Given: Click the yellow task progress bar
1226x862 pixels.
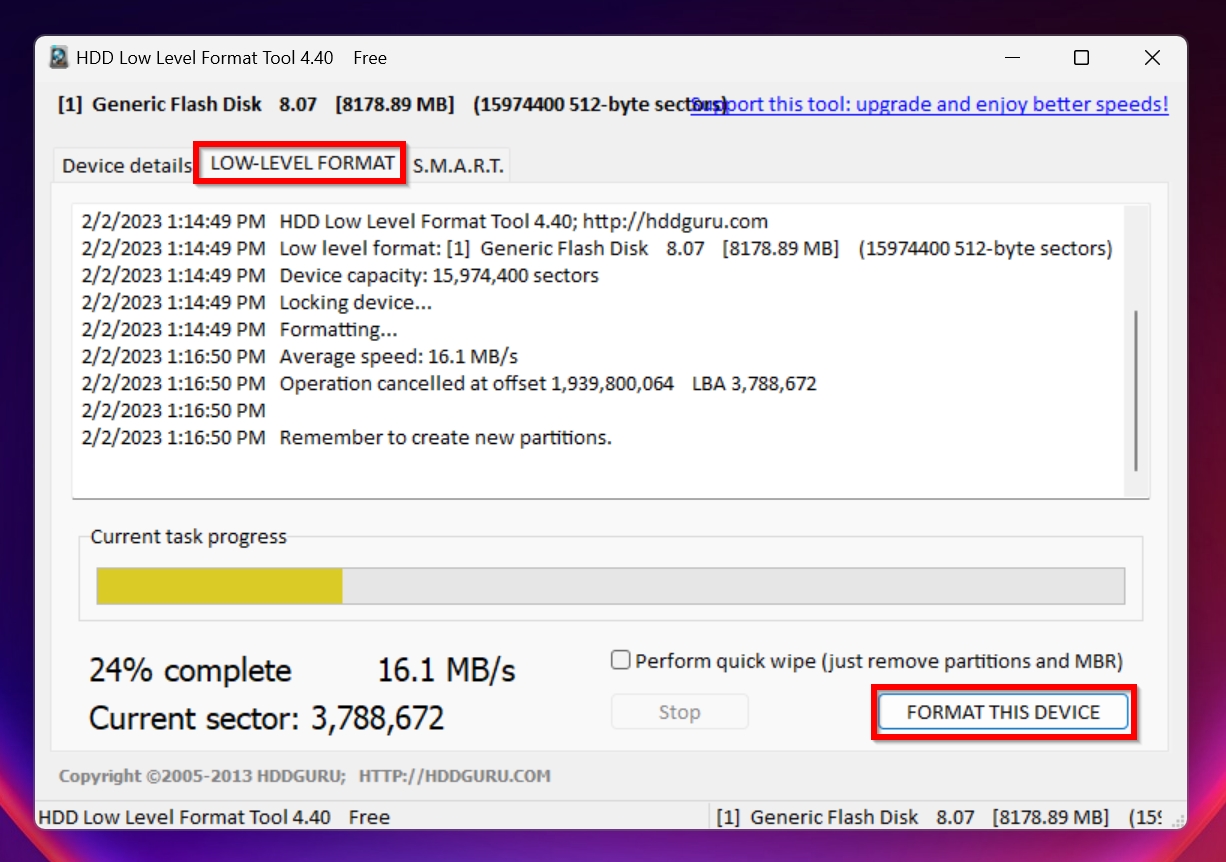Looking at the screenshot, I should [610, 586].
